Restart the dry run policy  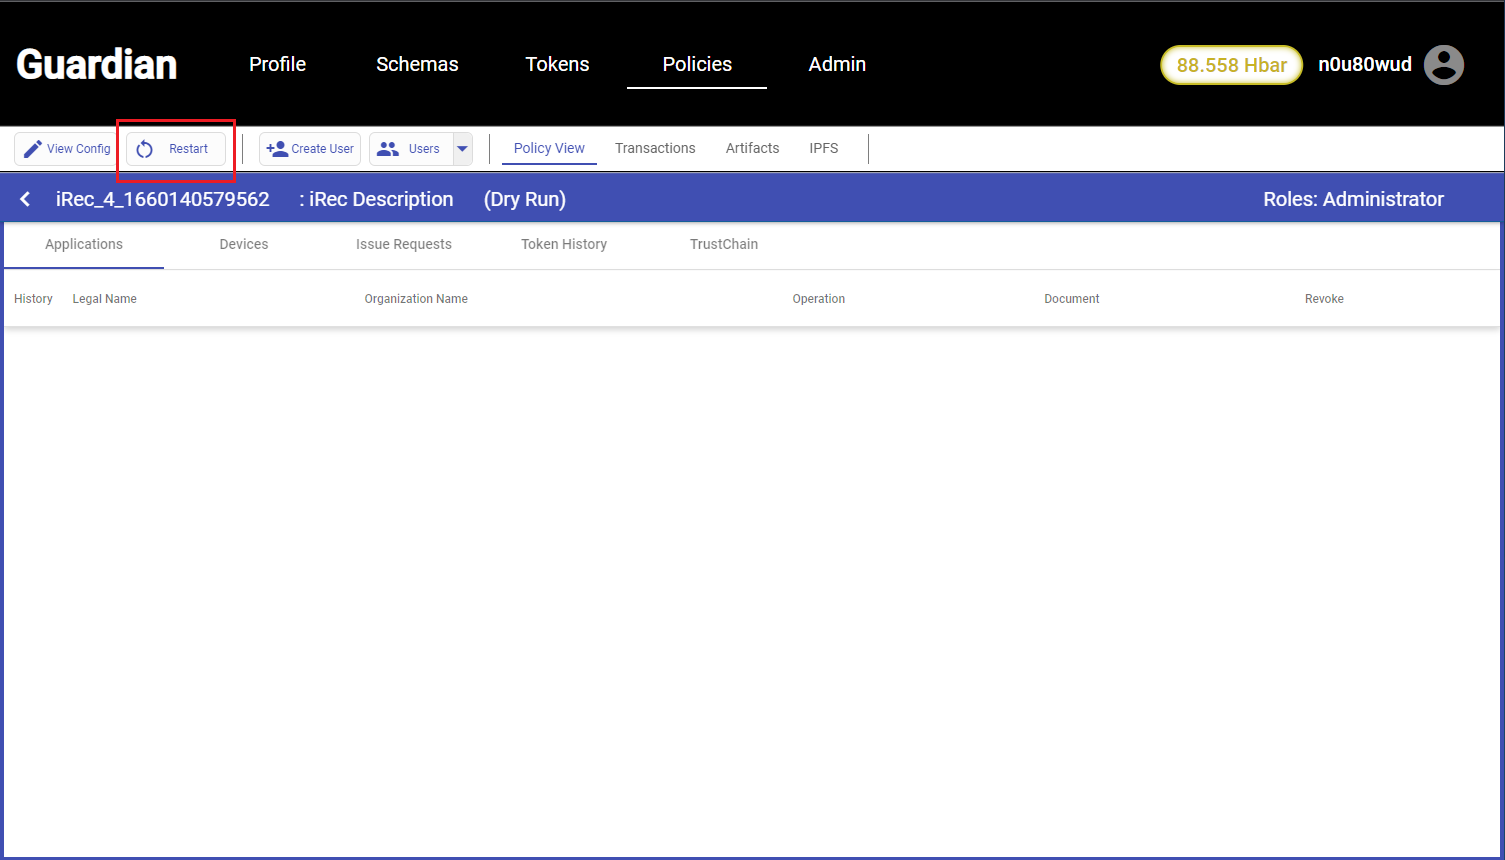coord(176,149)
